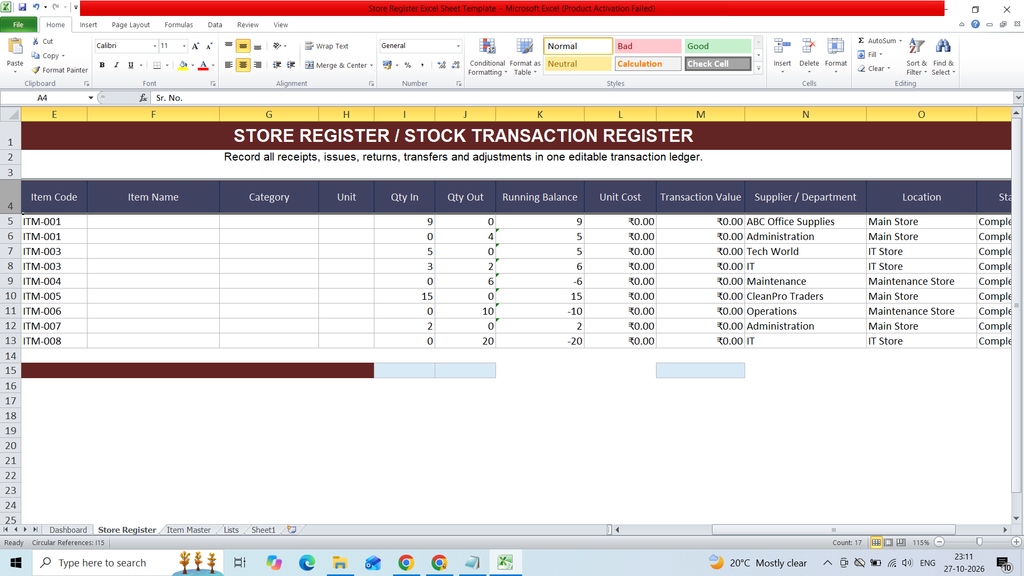Image resolution: width=1024 pixels, height=576 pixels.
Task: Click the Insert Function fx icon
Action: coord(143,98)
